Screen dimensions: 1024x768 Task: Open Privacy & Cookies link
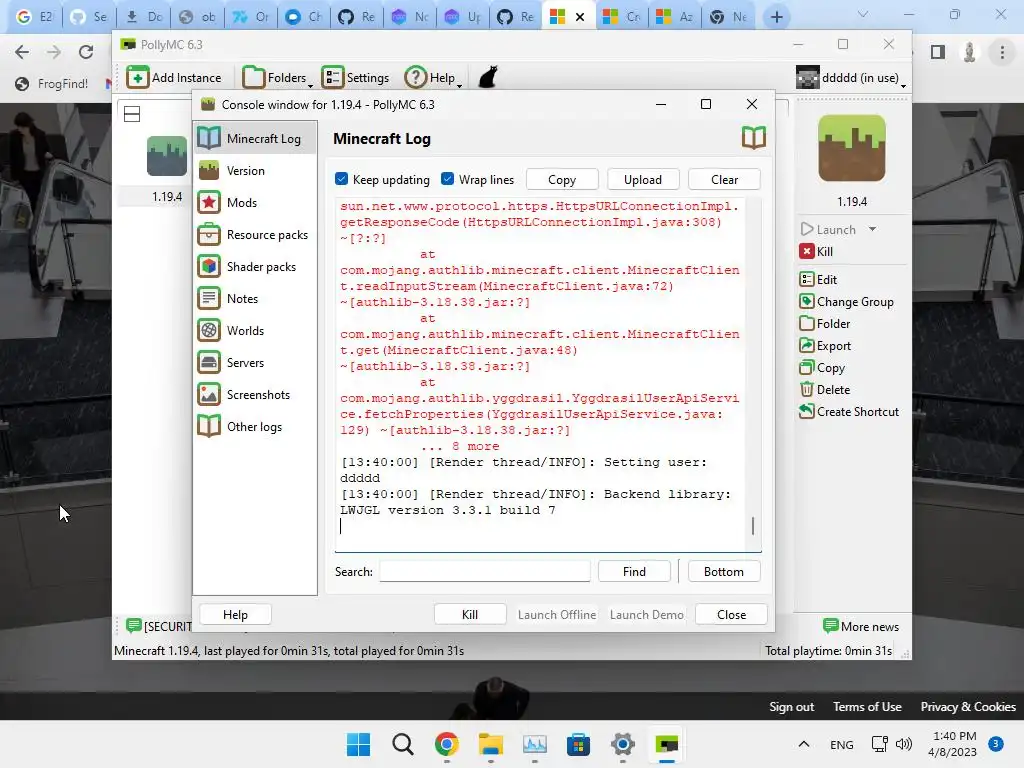[968, 707]
